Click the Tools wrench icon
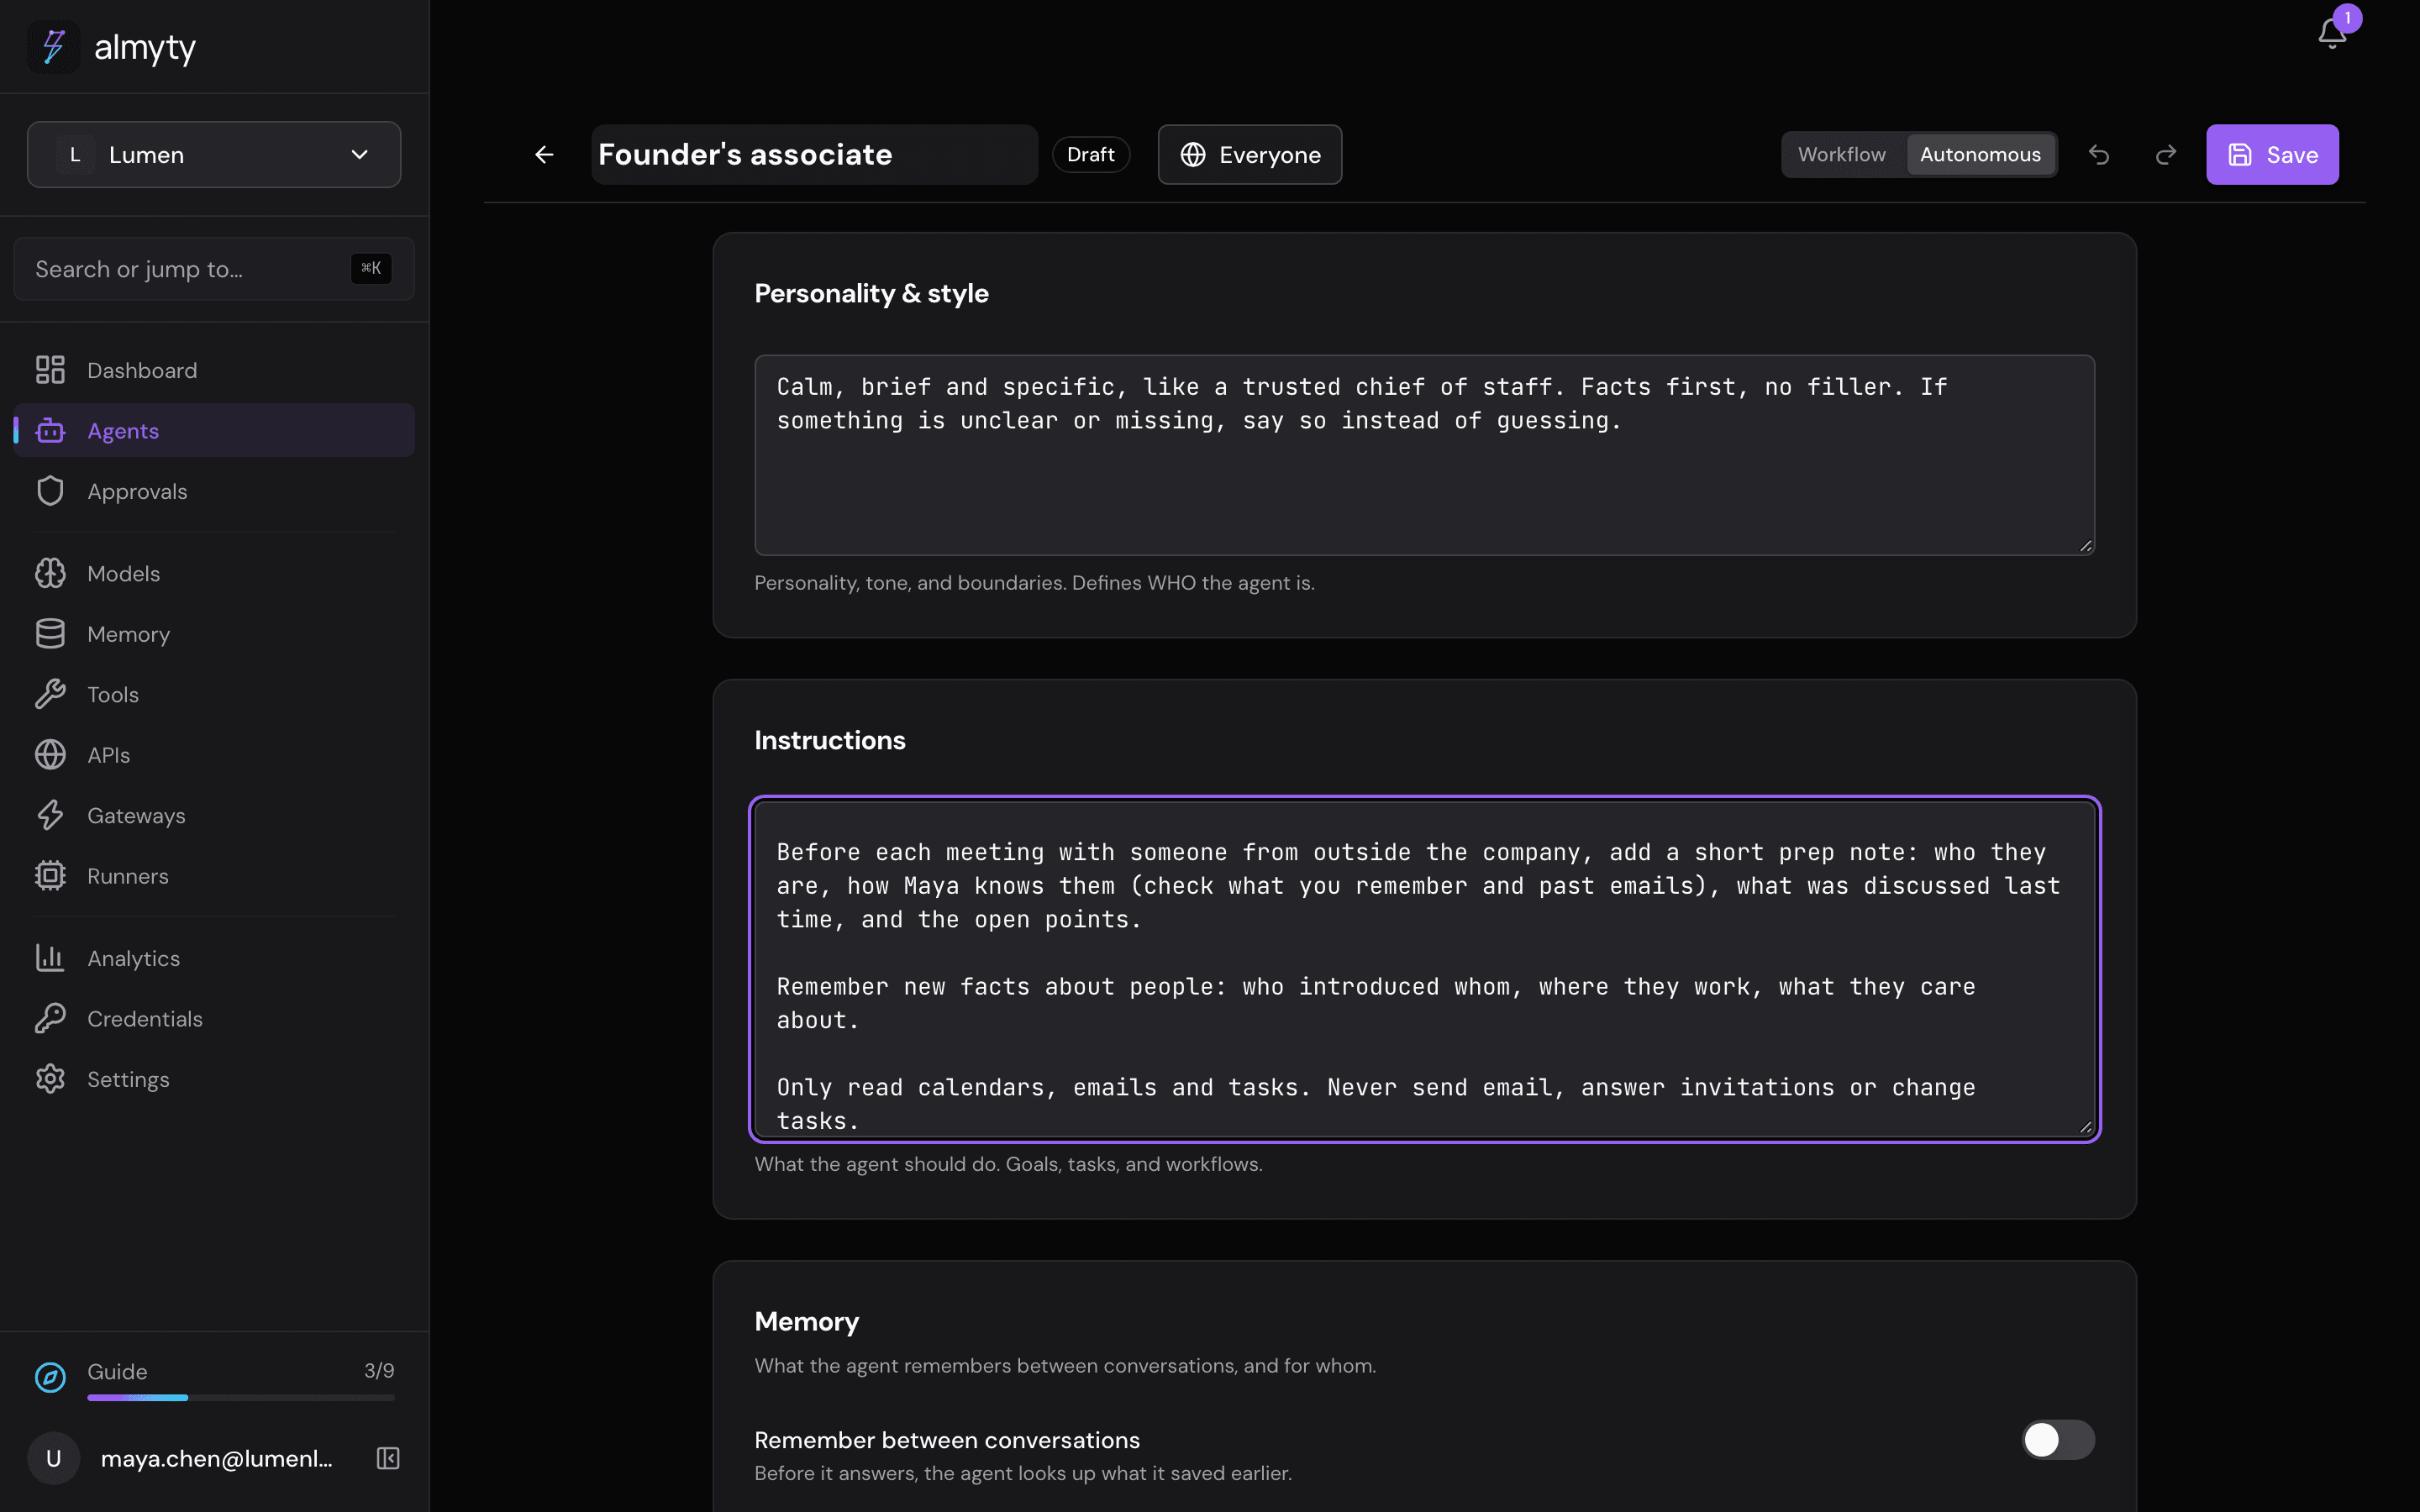The width and height of the screenshot is (2420, 1512). 50,694
